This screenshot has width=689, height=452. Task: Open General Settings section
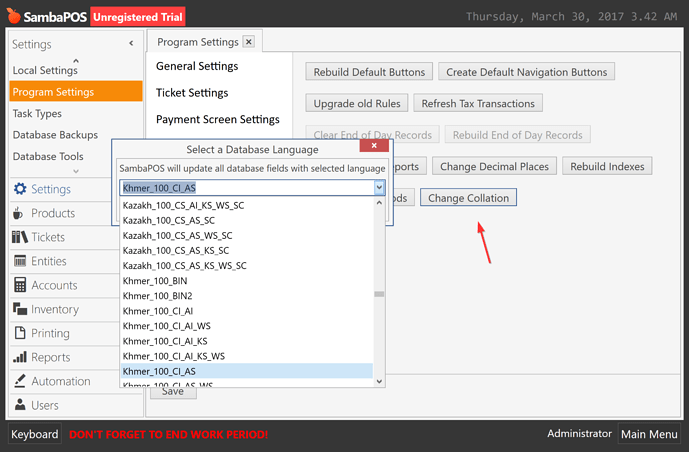tap(197, 66)
